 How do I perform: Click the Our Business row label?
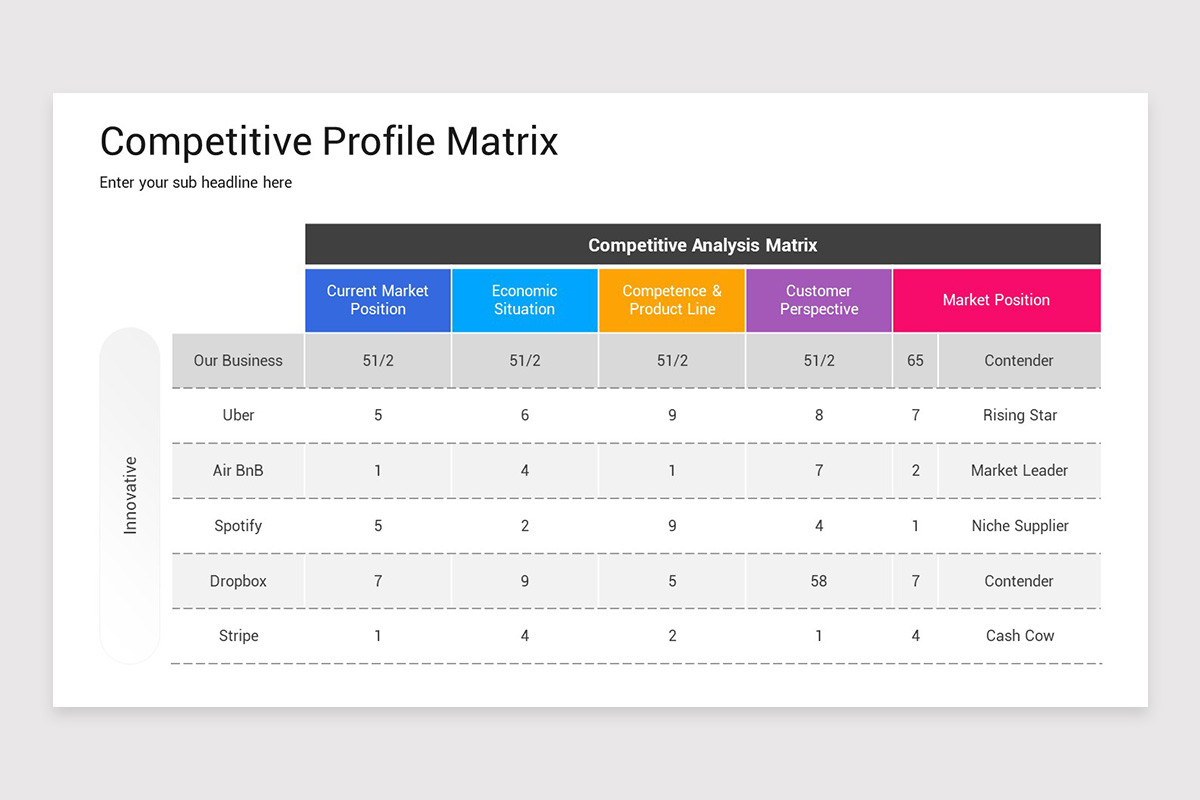point(237,360)
